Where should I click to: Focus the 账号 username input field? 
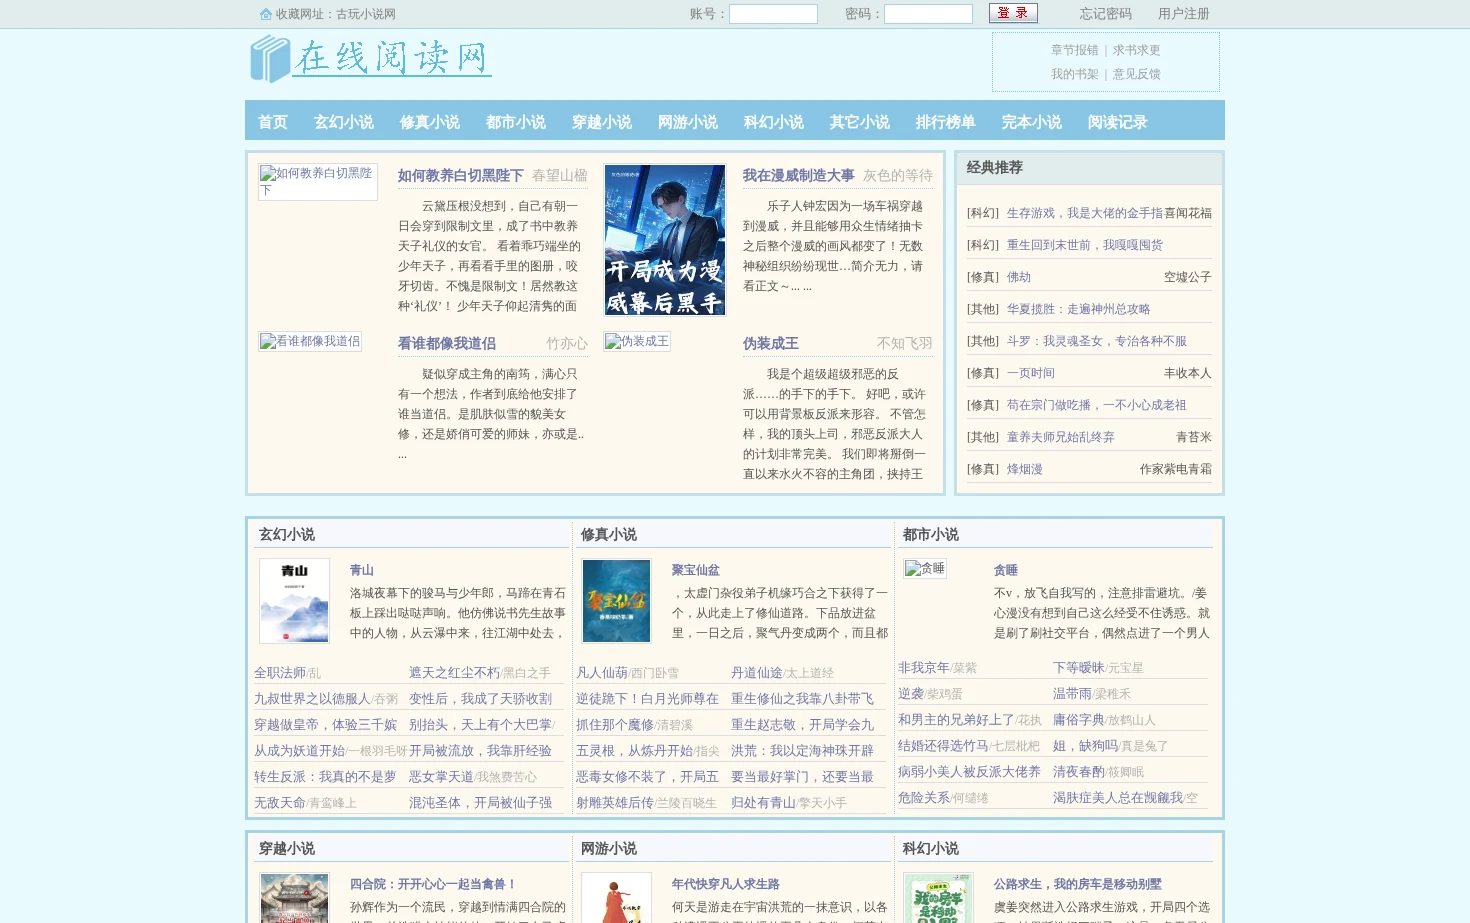tap(773, 14)
